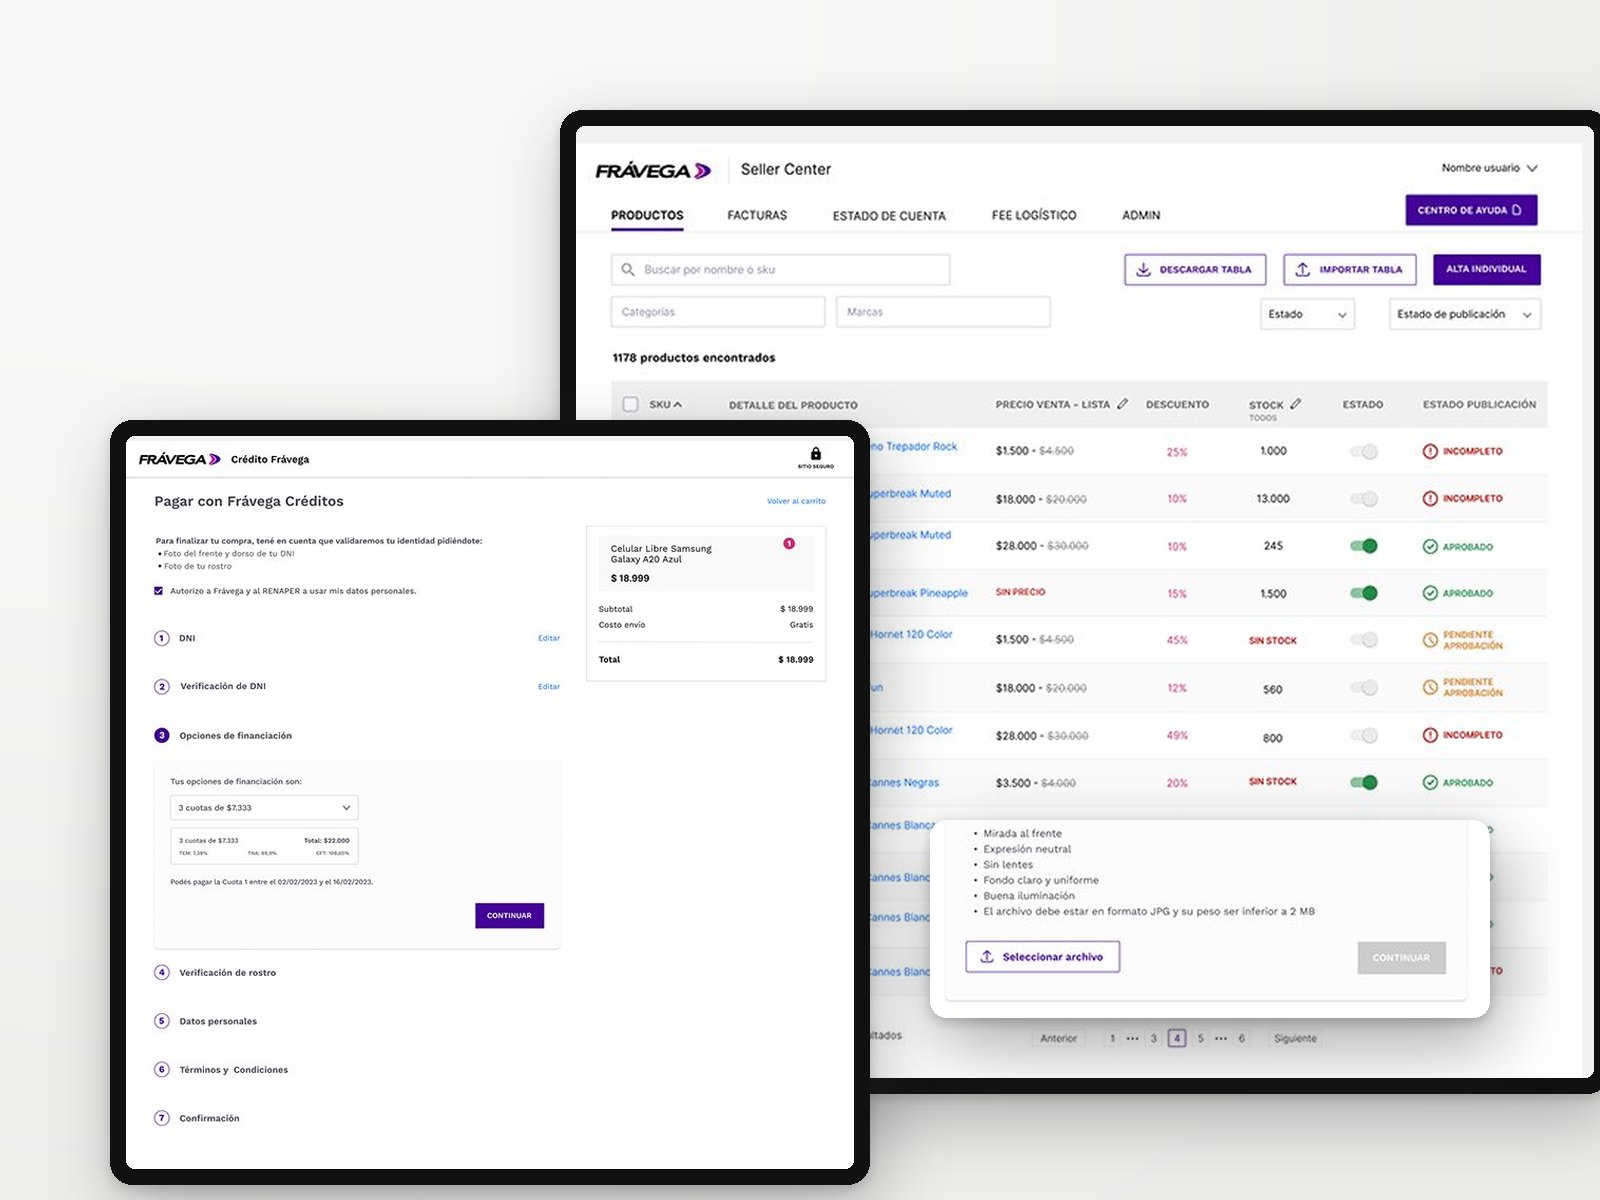The width and height of the screenshot is (1600, 1200).
Task: Click step 7 Confirmación circle icon
Action: [x=162, y=1118]
